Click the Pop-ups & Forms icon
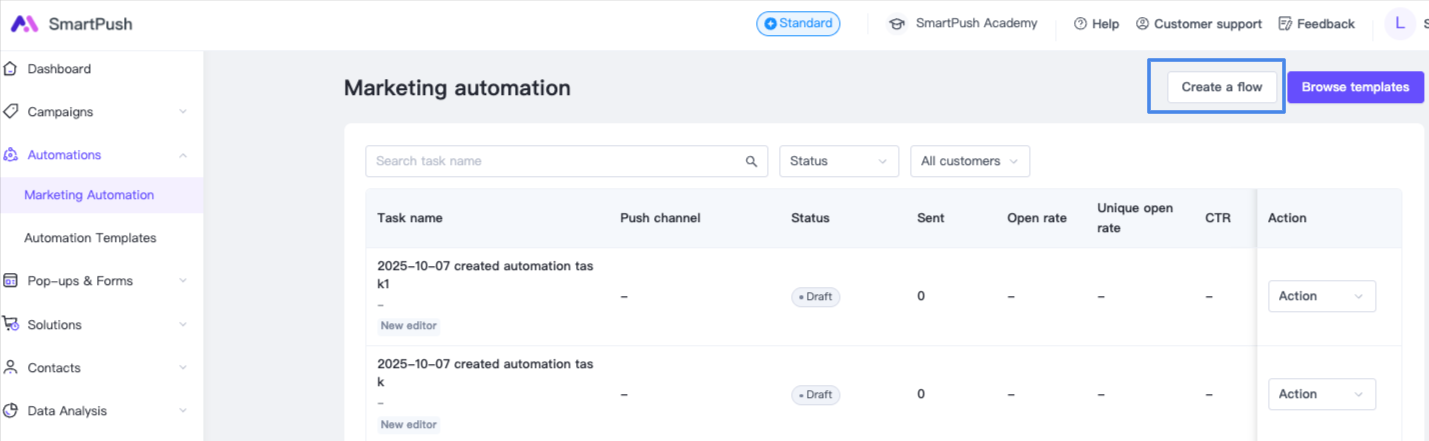The image size is (1429, 441). coord(11,281)
